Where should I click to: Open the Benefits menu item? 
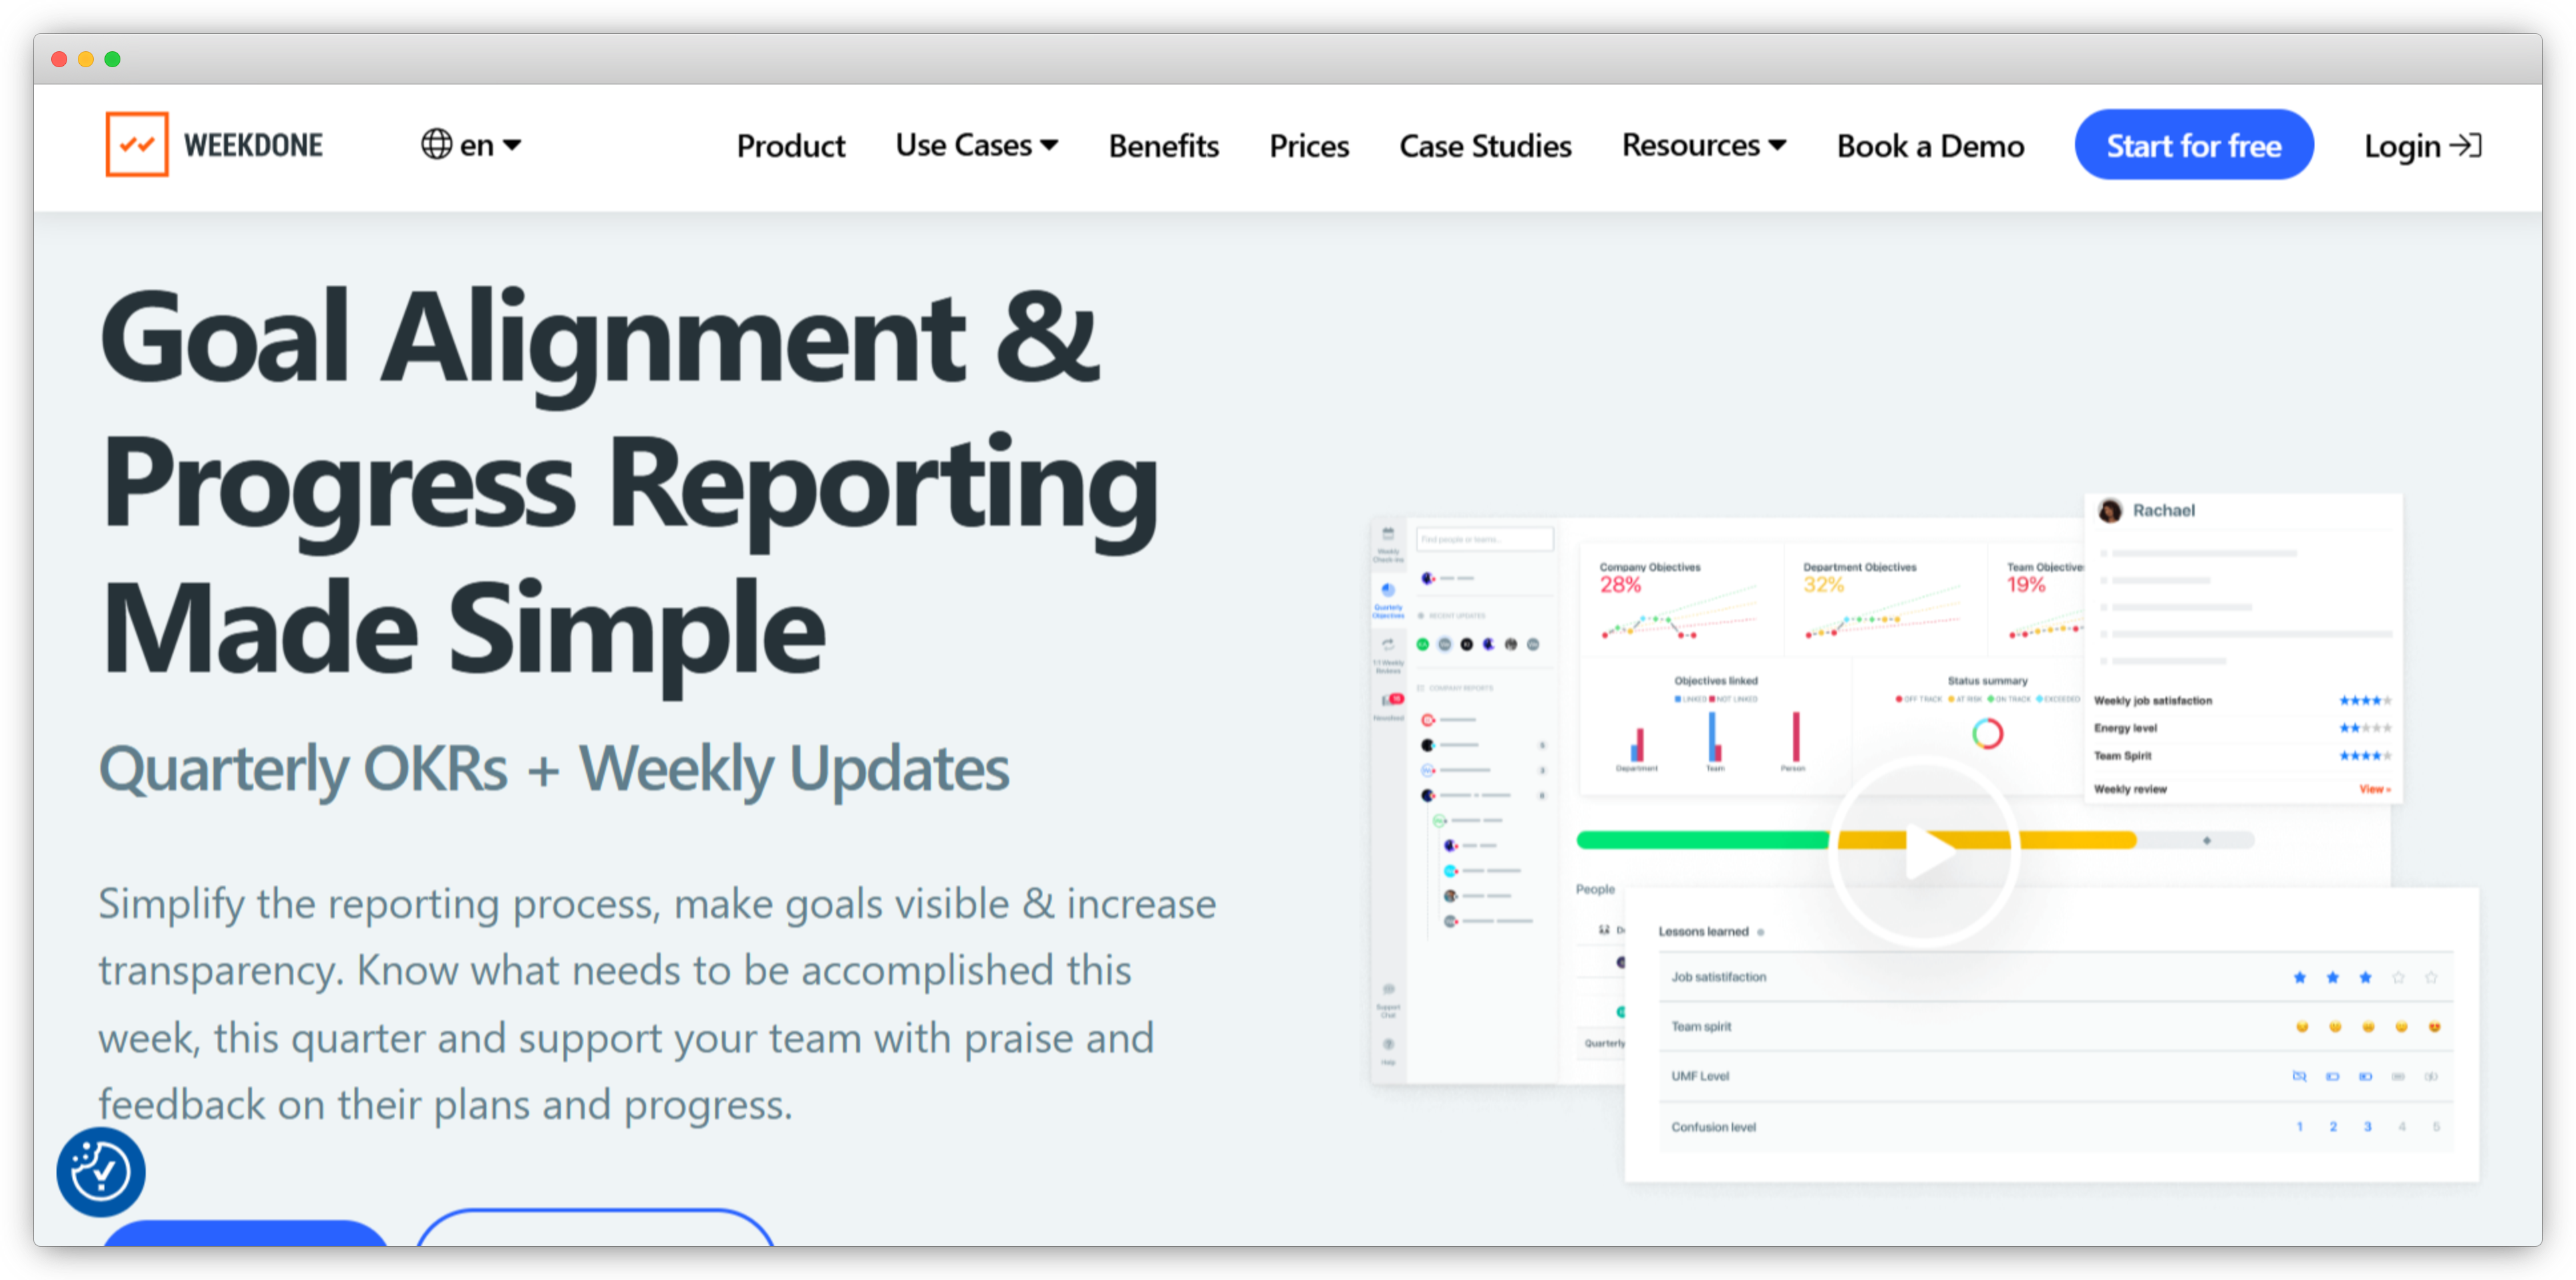tap(1163, 146)
